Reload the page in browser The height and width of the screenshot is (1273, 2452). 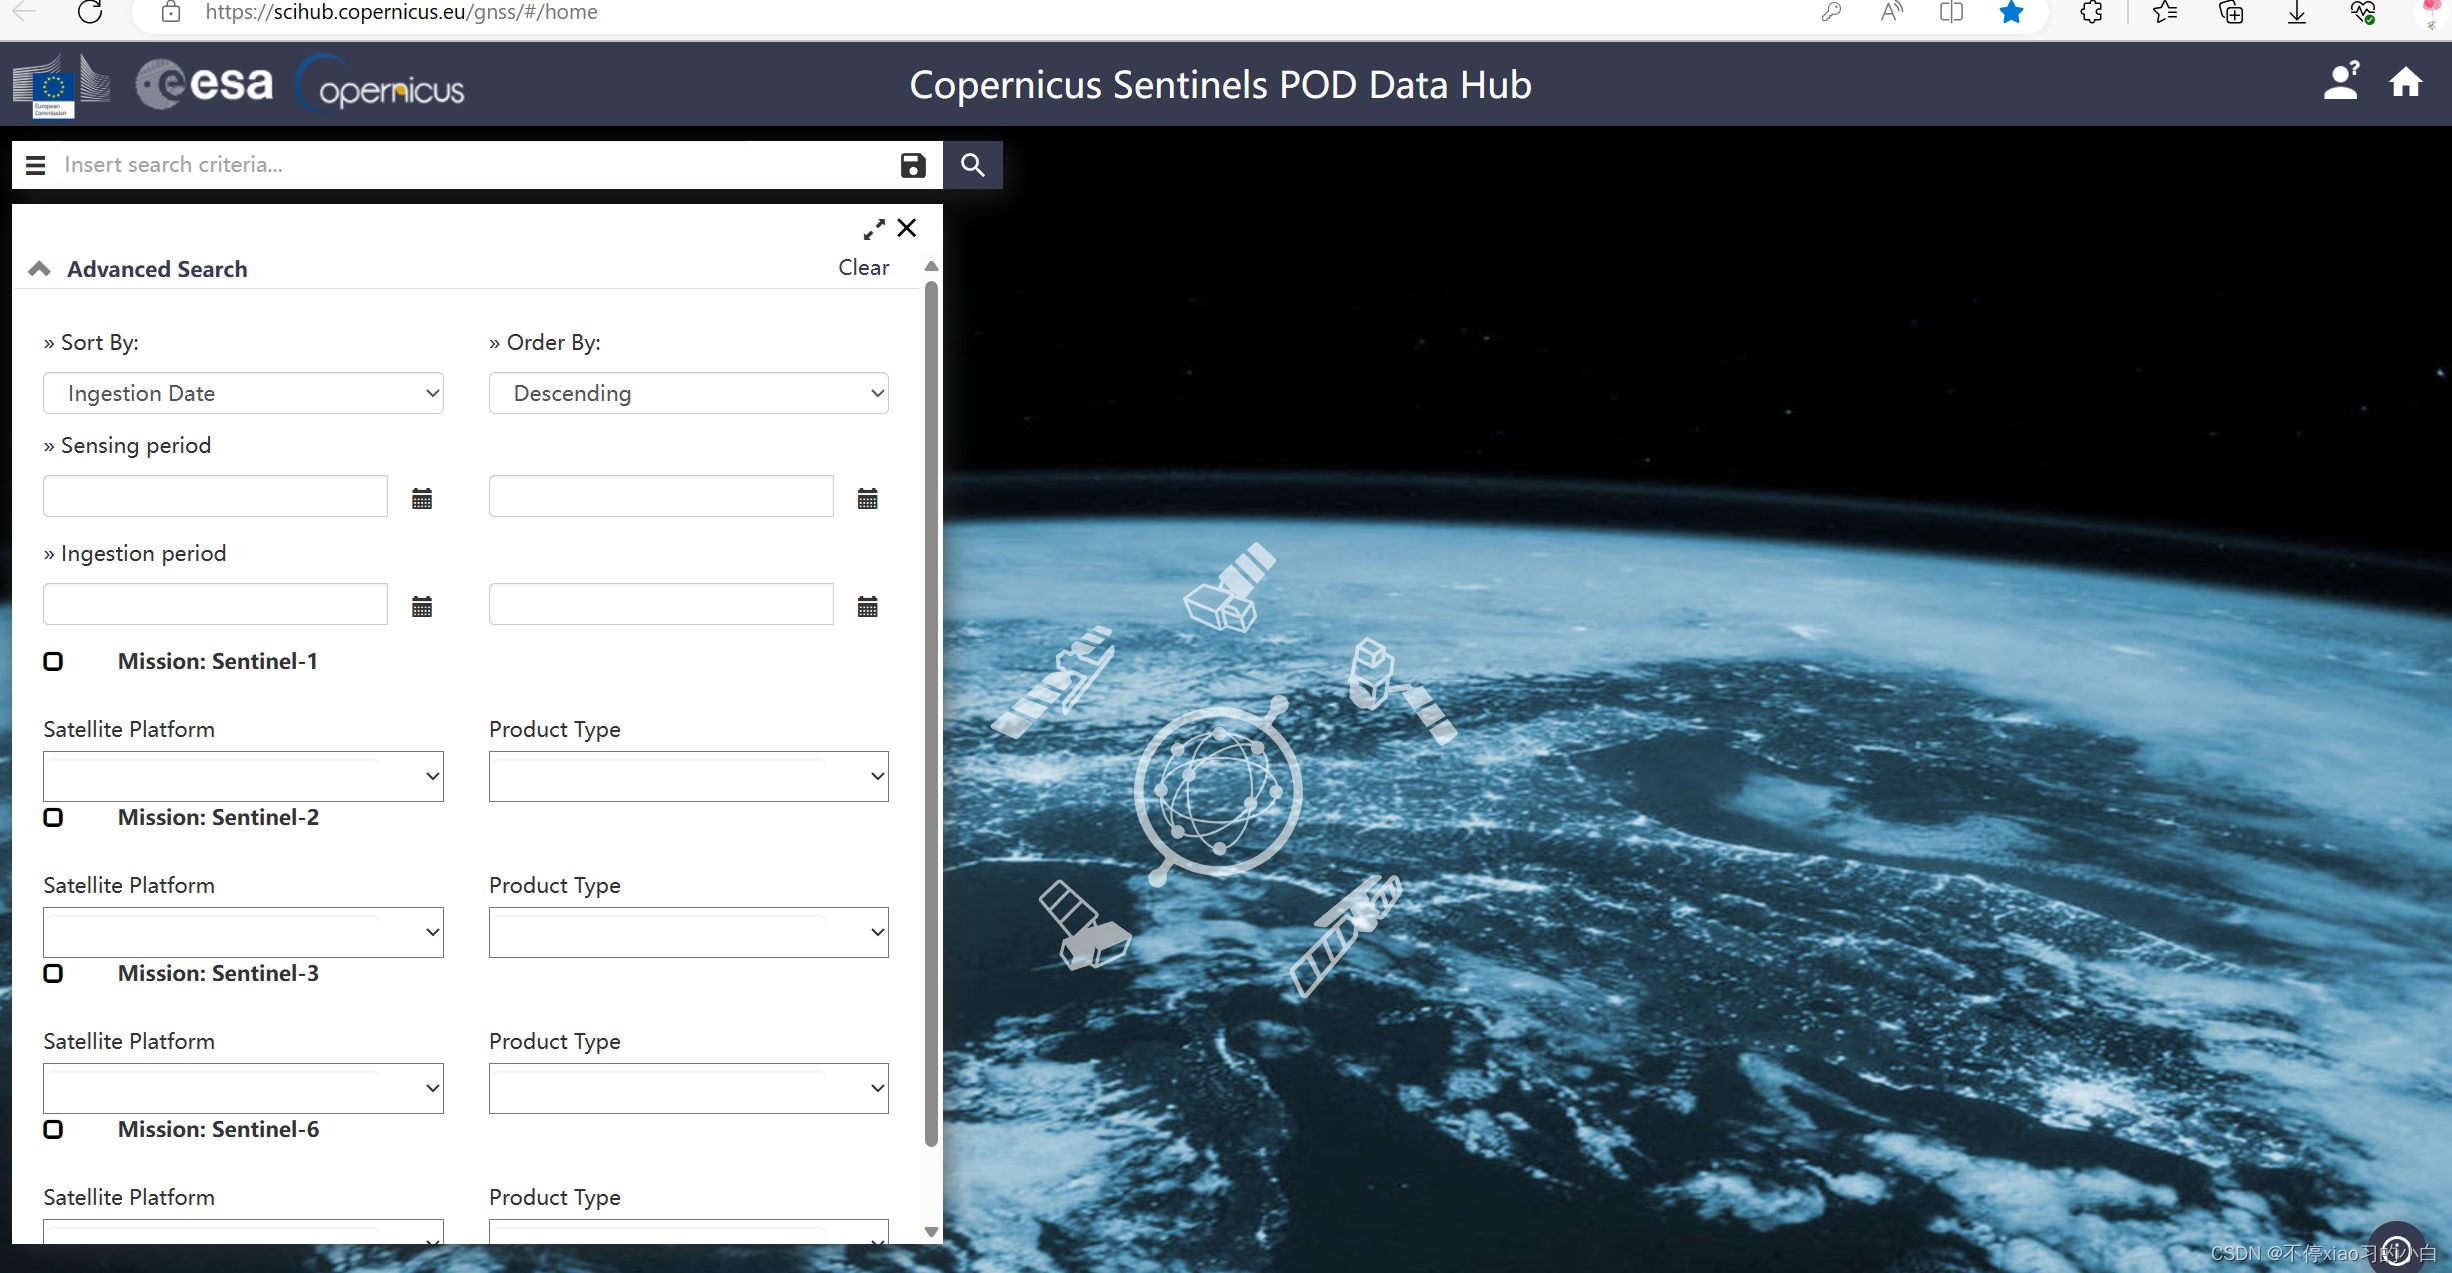coord(90,12)
